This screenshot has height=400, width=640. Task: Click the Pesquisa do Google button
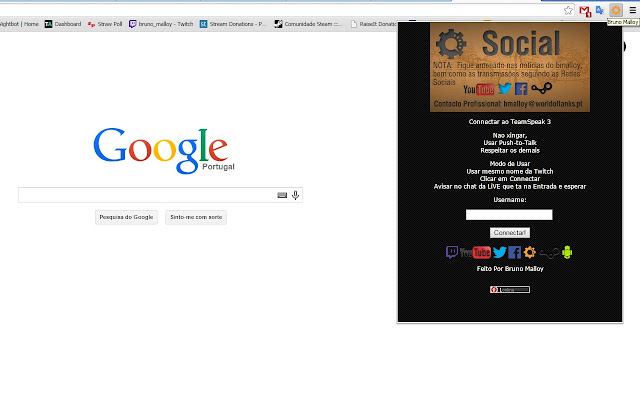pos(126,217)
